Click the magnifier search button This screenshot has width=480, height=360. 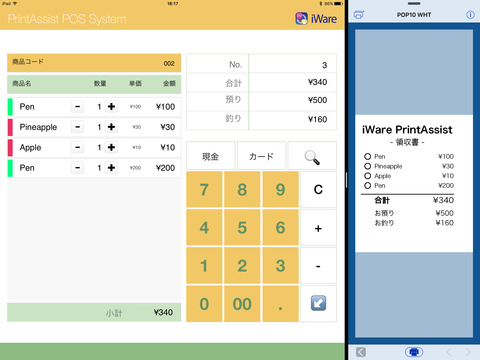pos(312,156)
